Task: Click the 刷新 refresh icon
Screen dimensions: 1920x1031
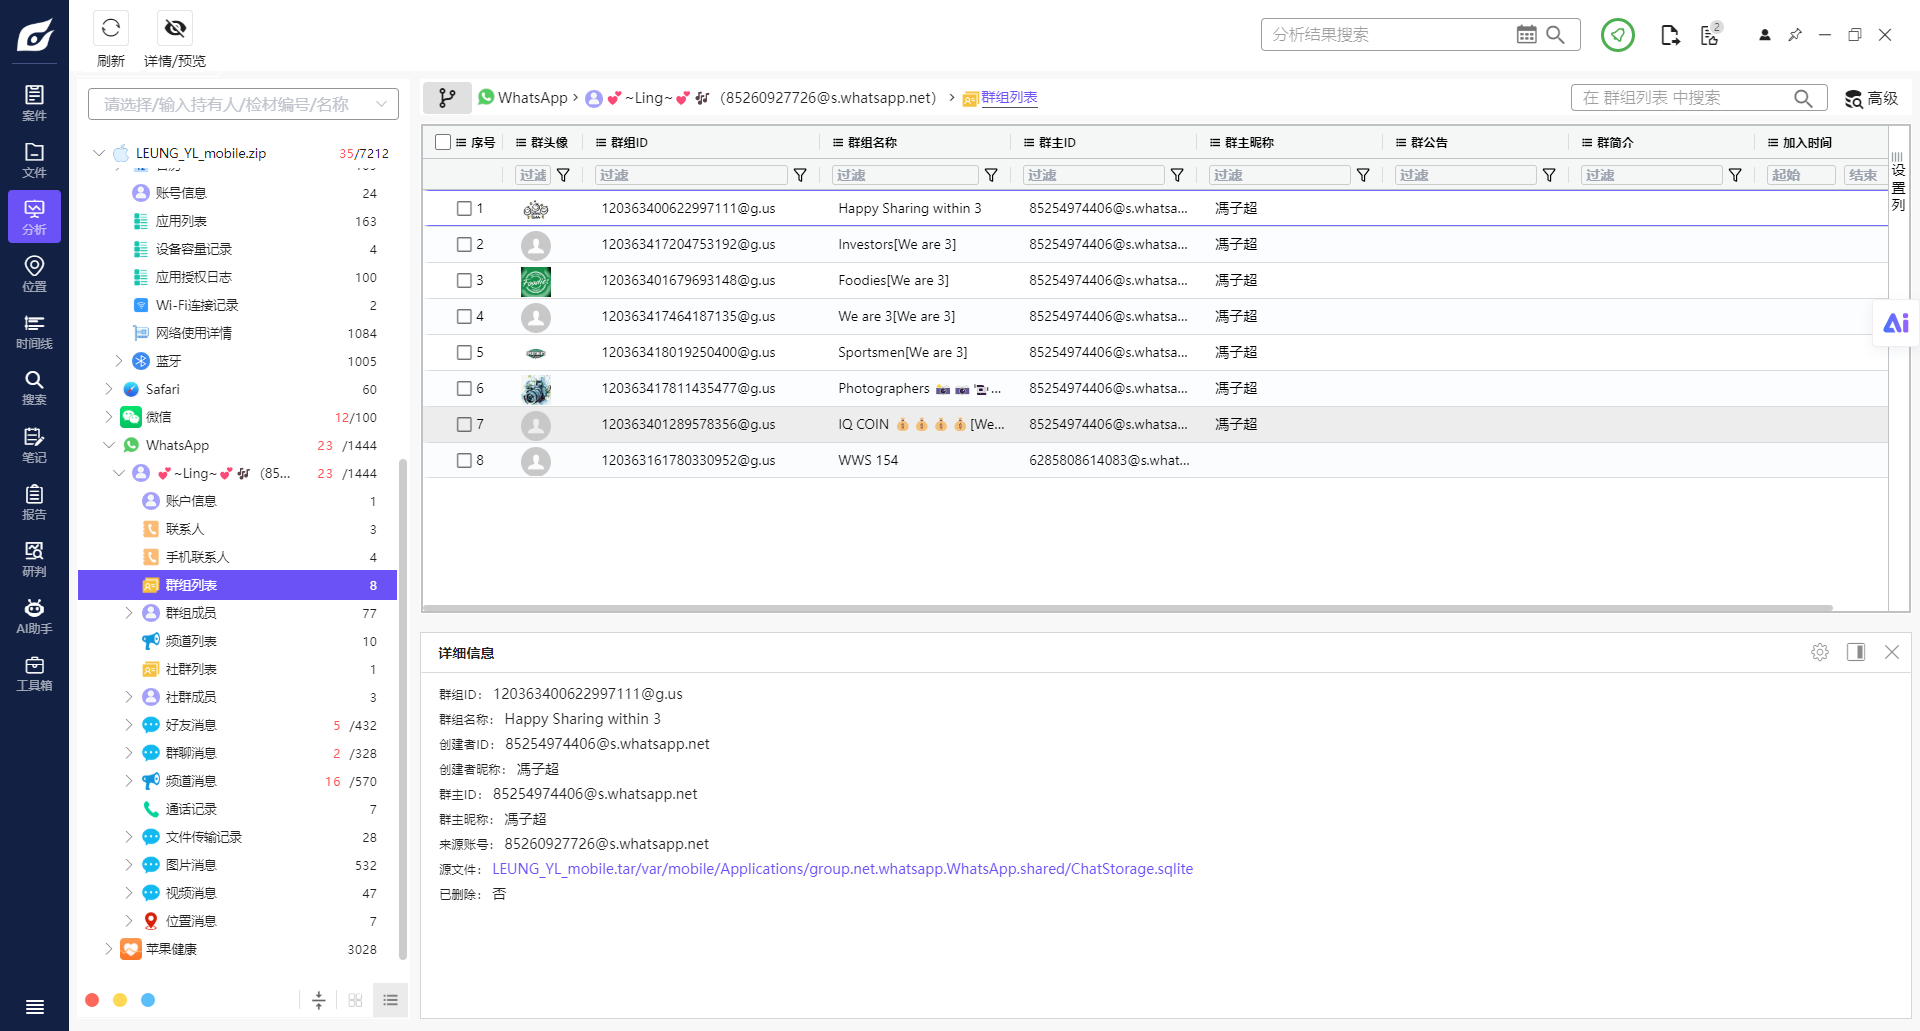Action: [x=111, y=28]
